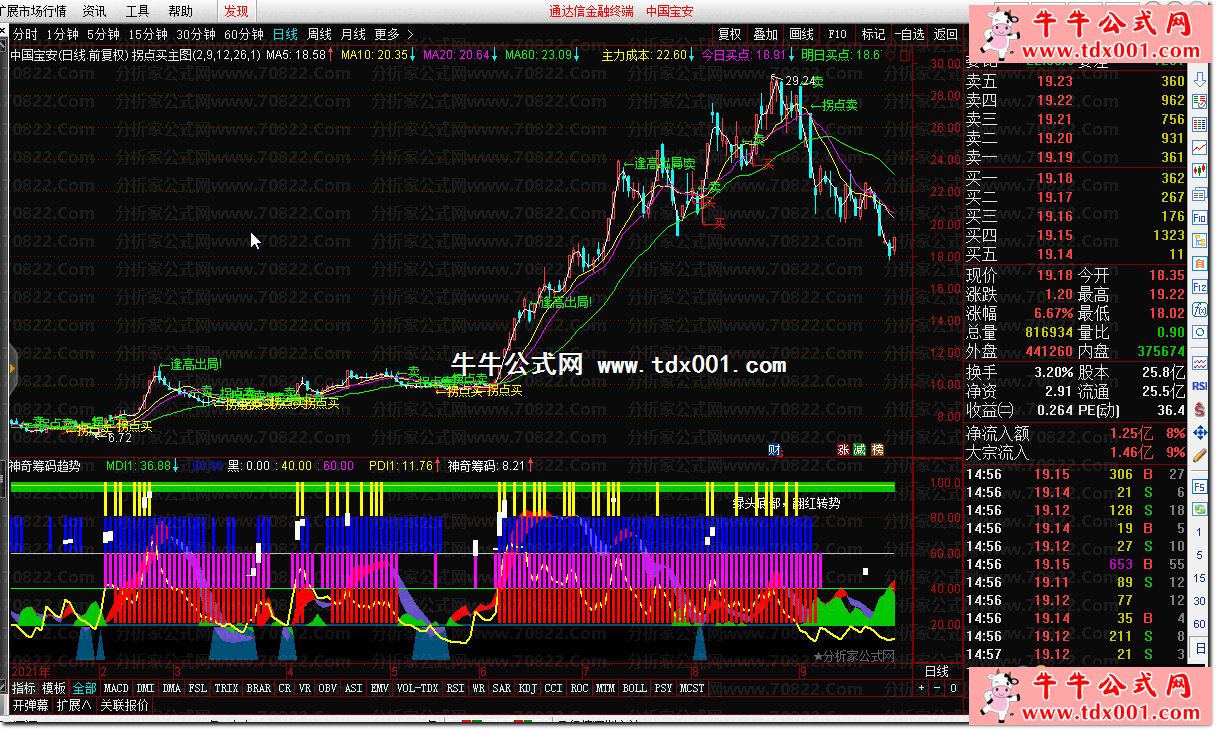Switch to 分时 chart period
1217x730 pixels.
click(x=25, y=34)
